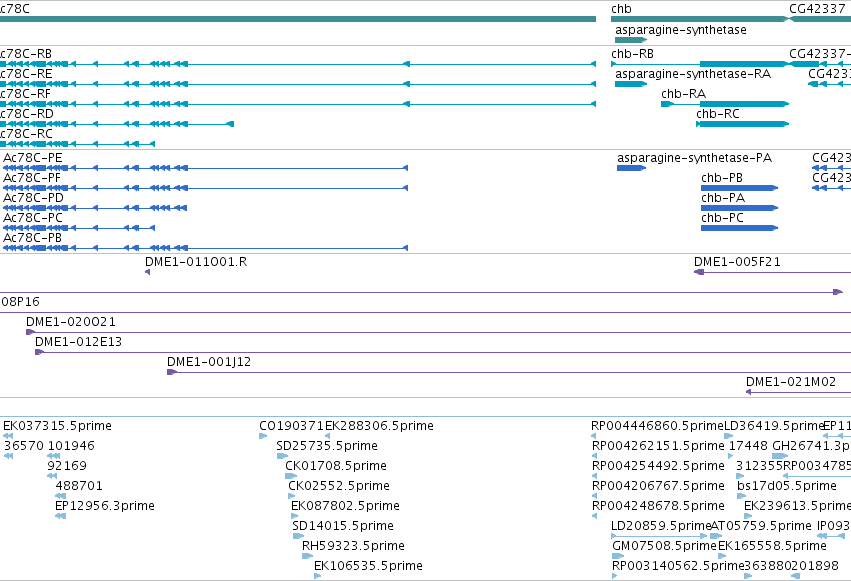
Task: Select the DME1-001J12 clone feature
Action: pyautogui.click(x=509, y=372)
